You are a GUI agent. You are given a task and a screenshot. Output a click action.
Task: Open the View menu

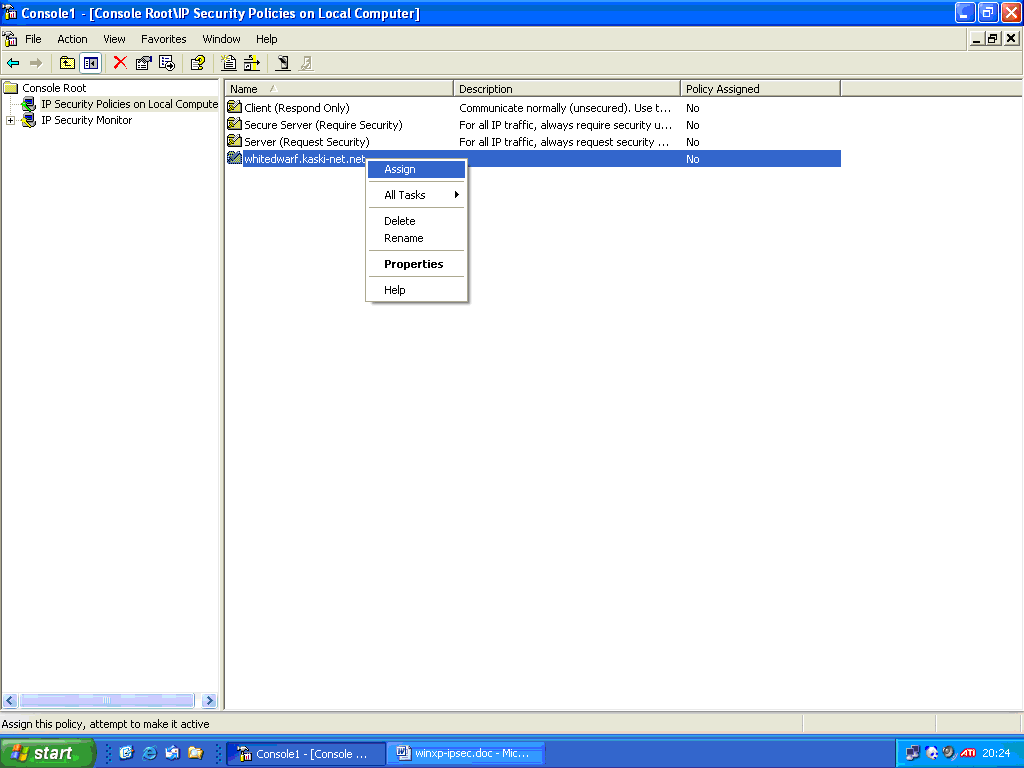tap(114, 39)
